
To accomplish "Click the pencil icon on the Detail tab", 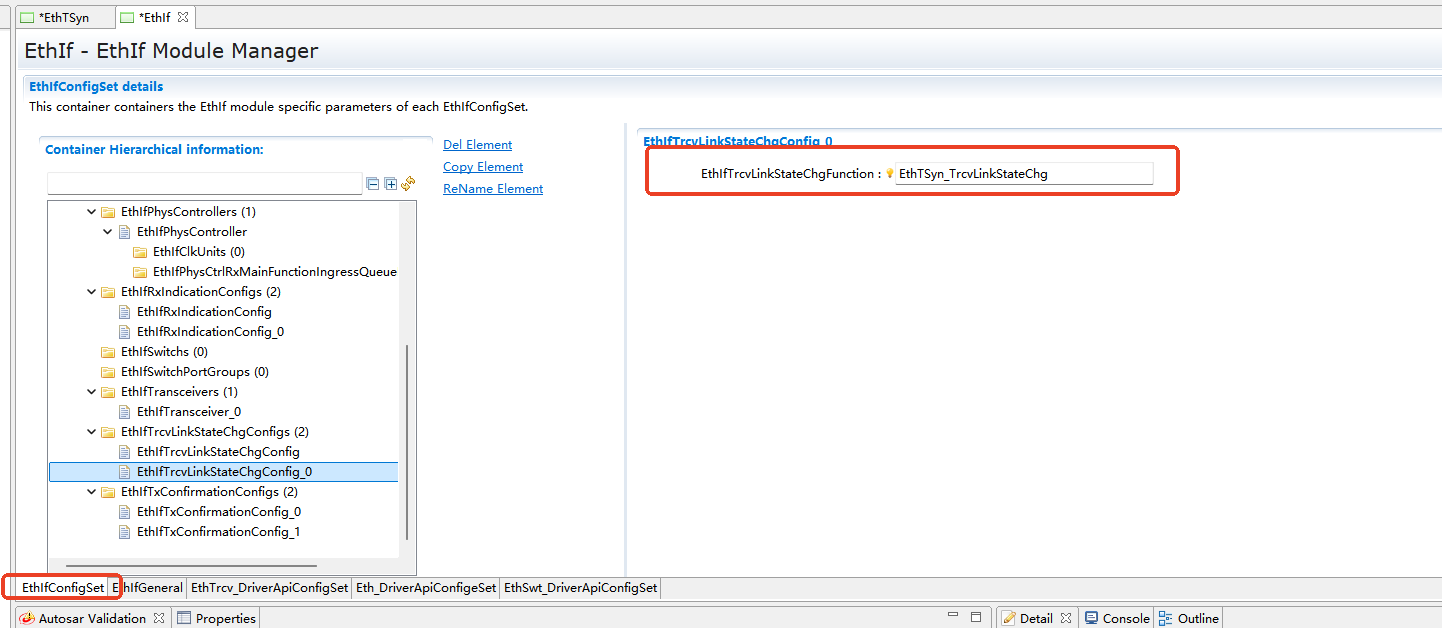I will click(x=1010, y=617).
